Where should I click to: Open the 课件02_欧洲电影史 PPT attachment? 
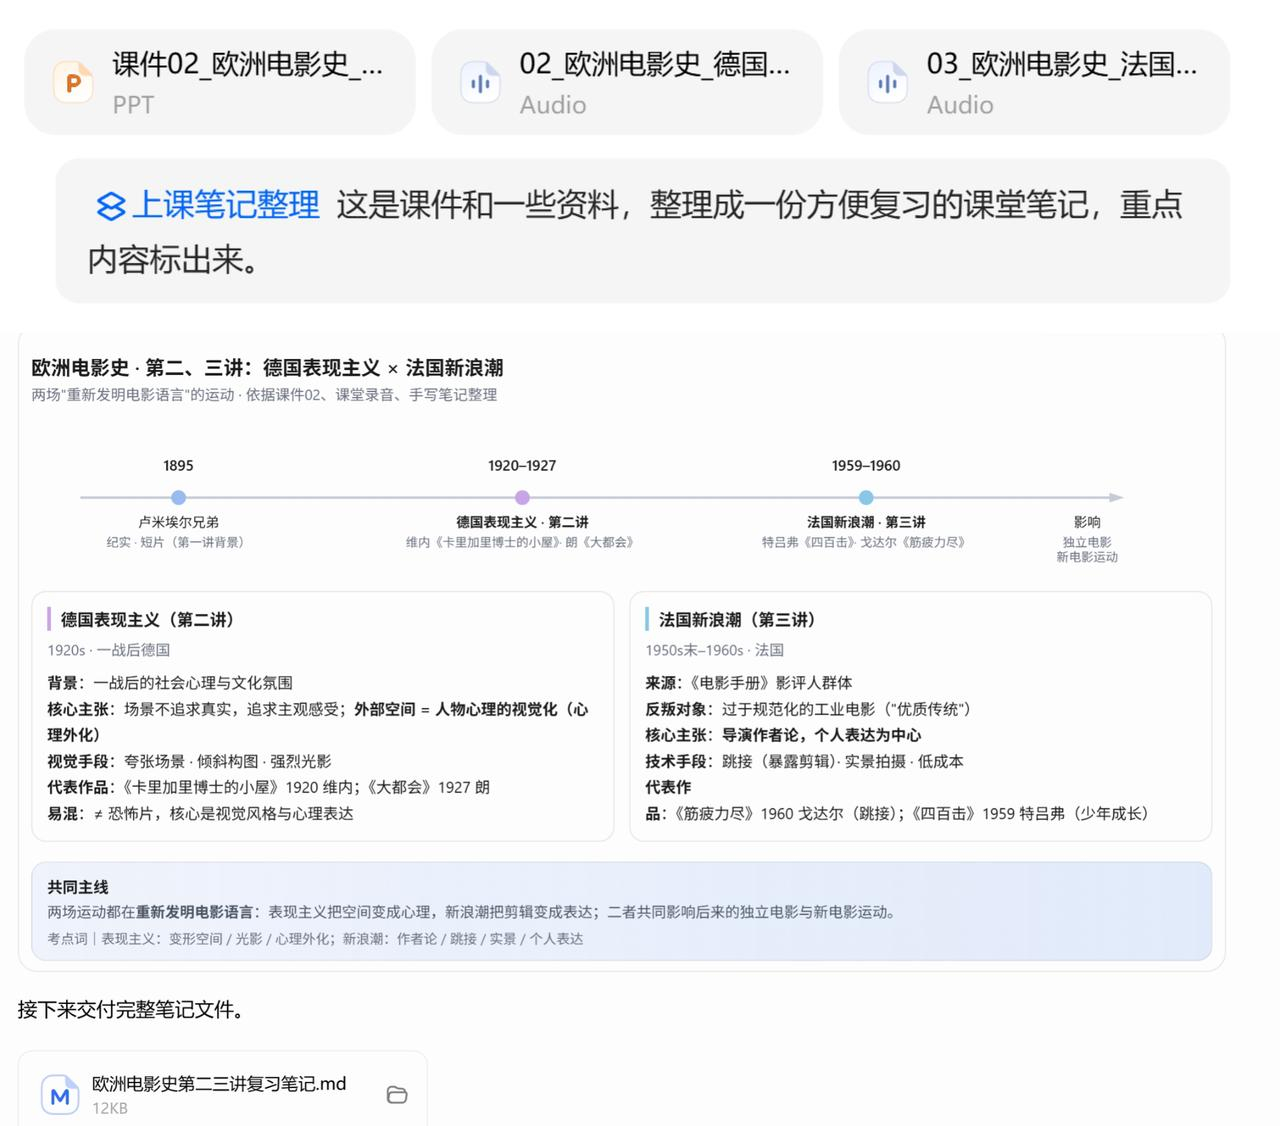tap(220, 82)
